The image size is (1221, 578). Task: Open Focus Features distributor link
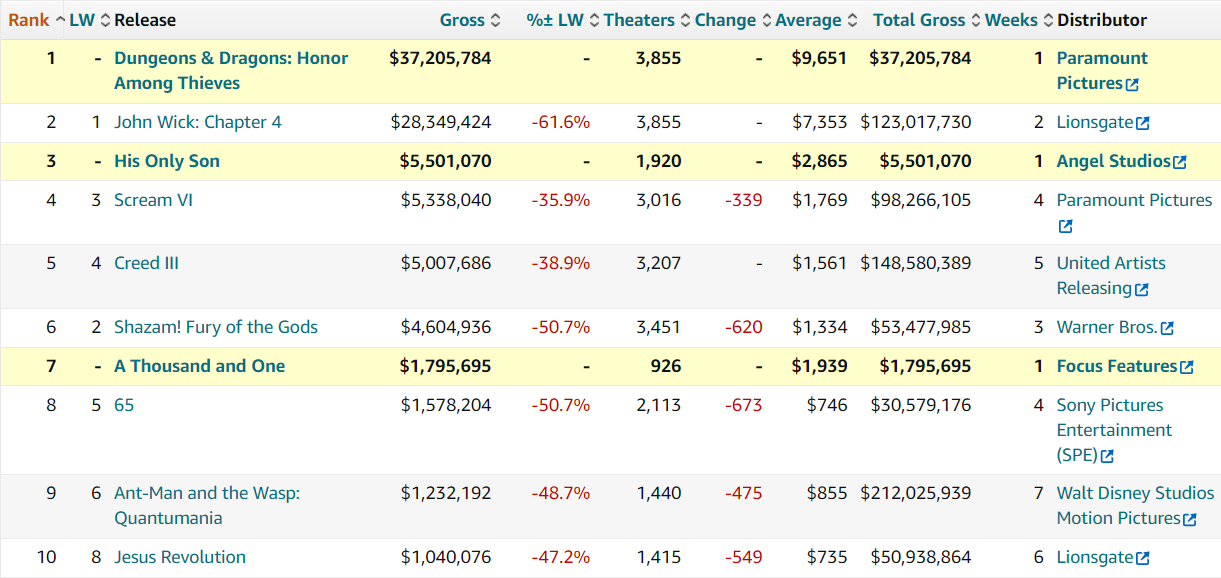coord(1117,366)
